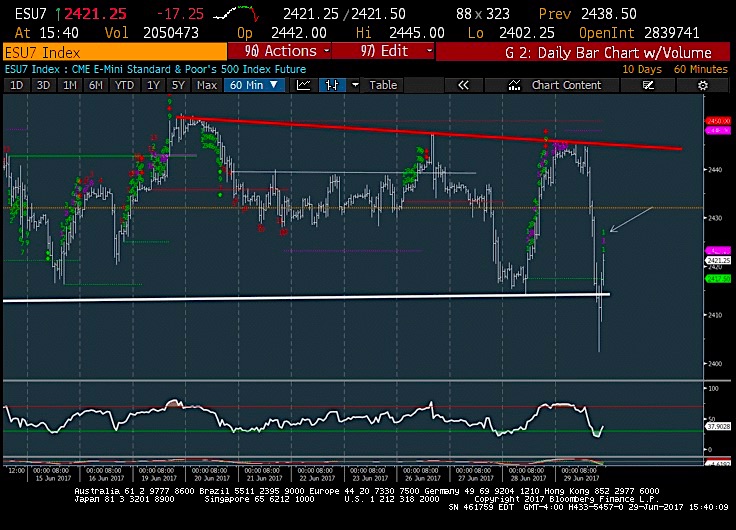Image resolution: width=736 pixels, height=530 pixels.
Task: Select the bar chart style icon
Action: 332,85
